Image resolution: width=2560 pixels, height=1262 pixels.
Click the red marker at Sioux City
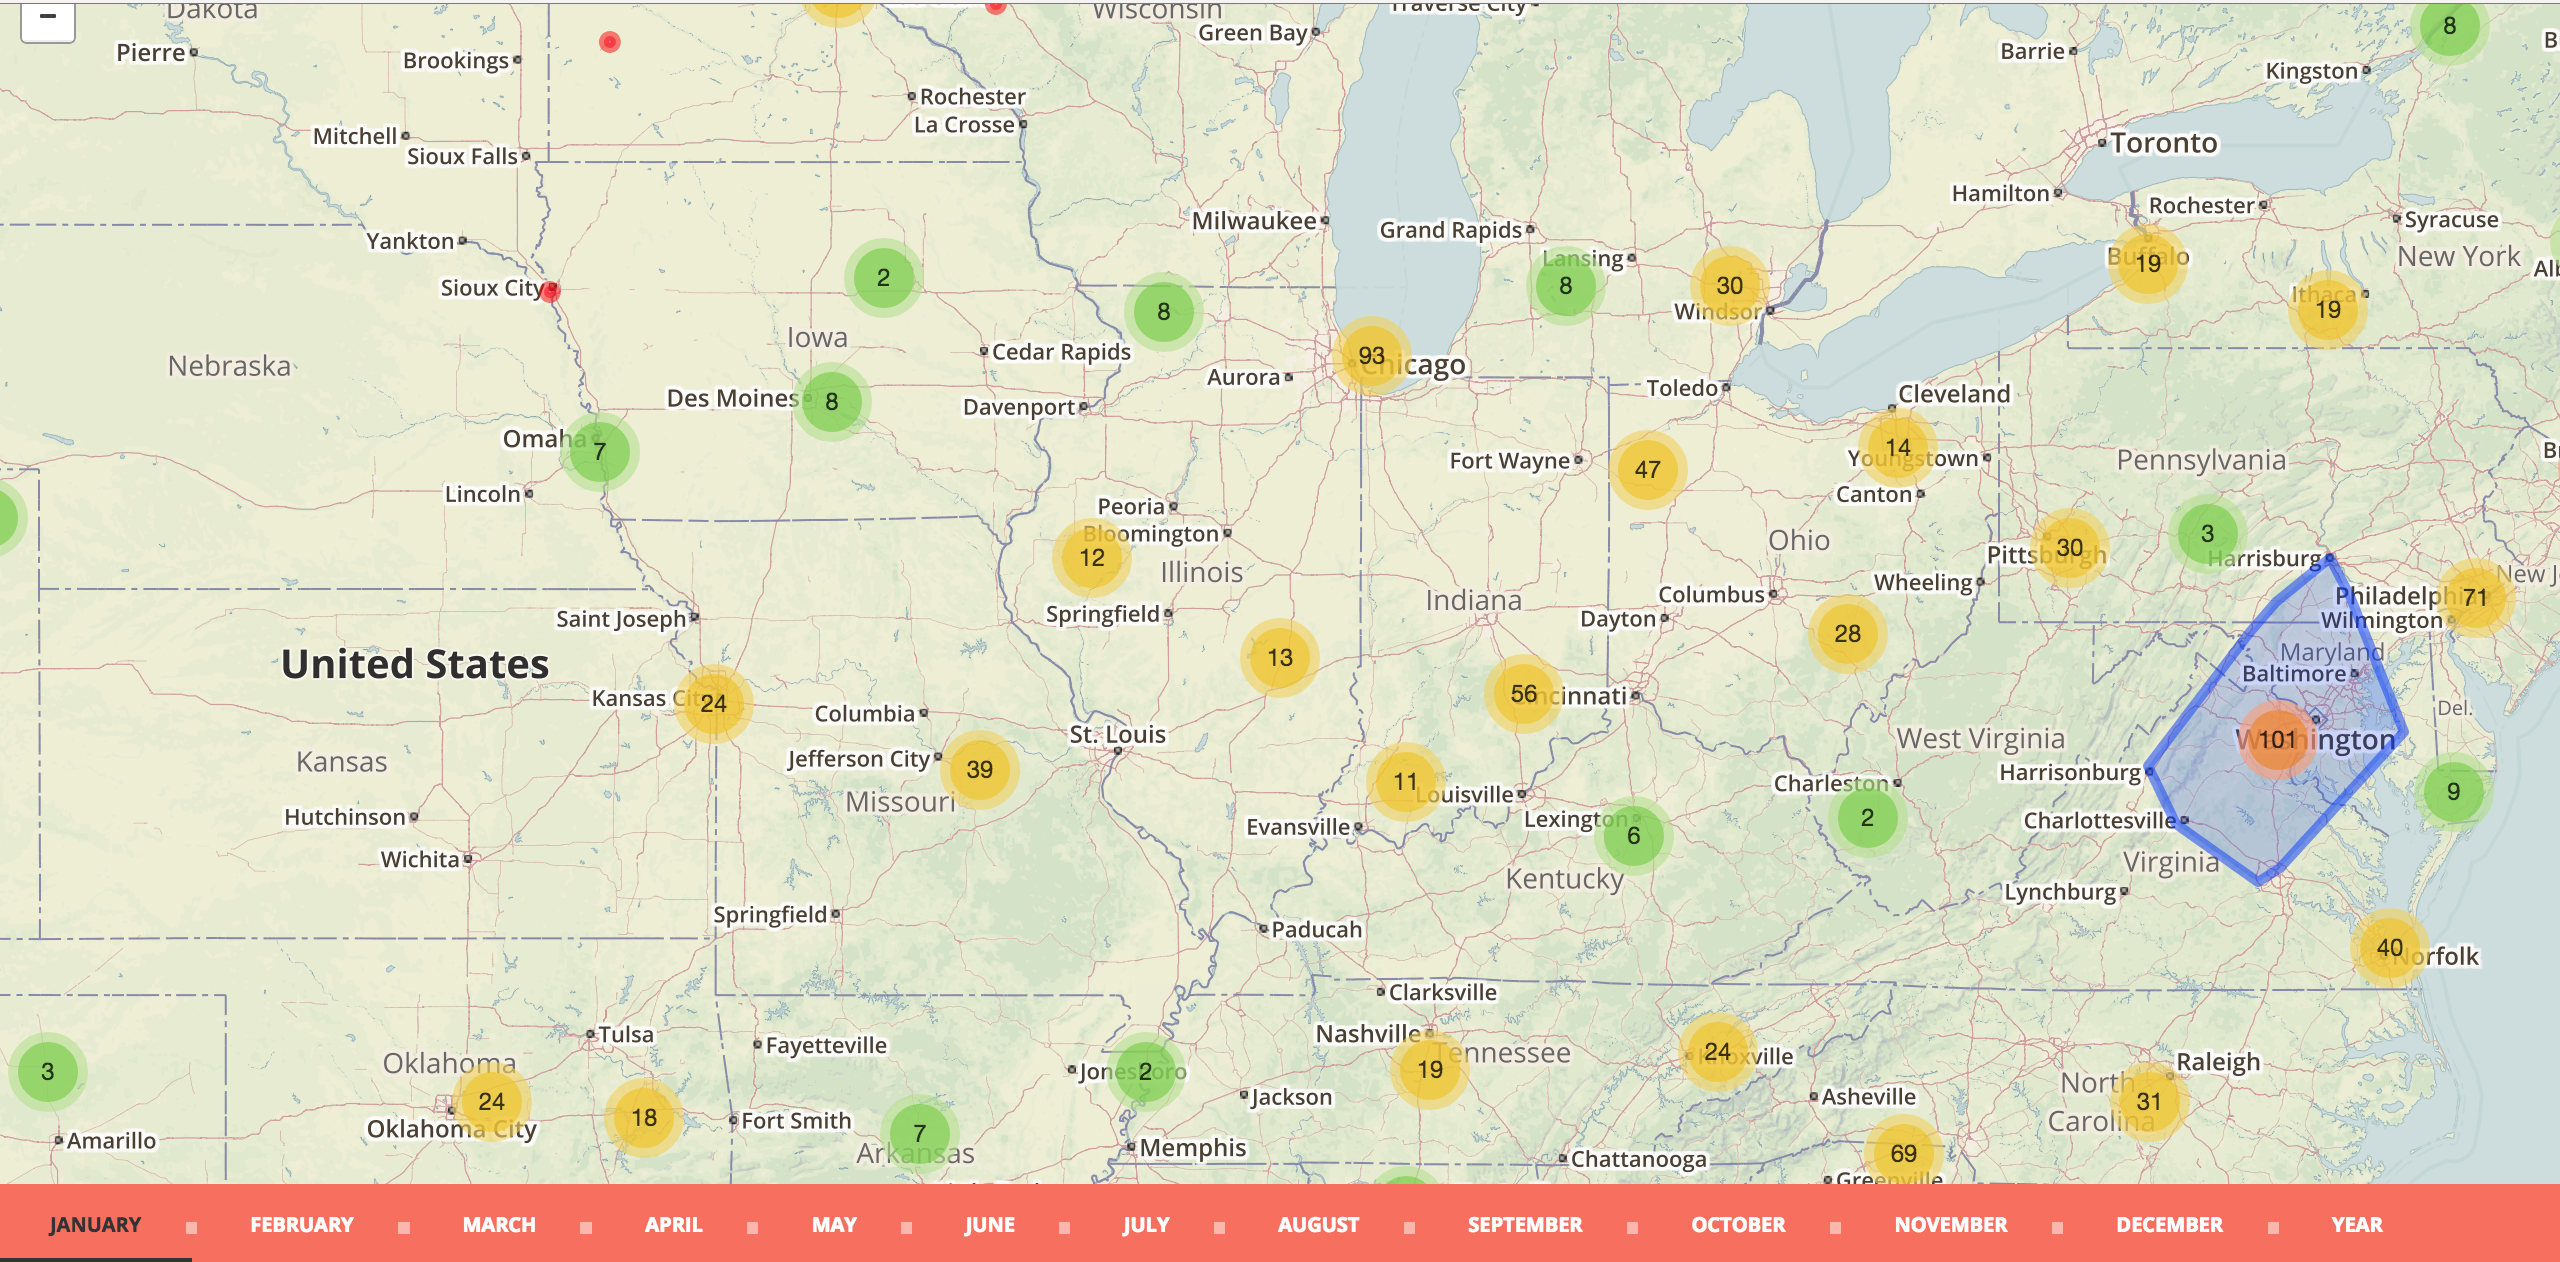[x=550, y=290]
